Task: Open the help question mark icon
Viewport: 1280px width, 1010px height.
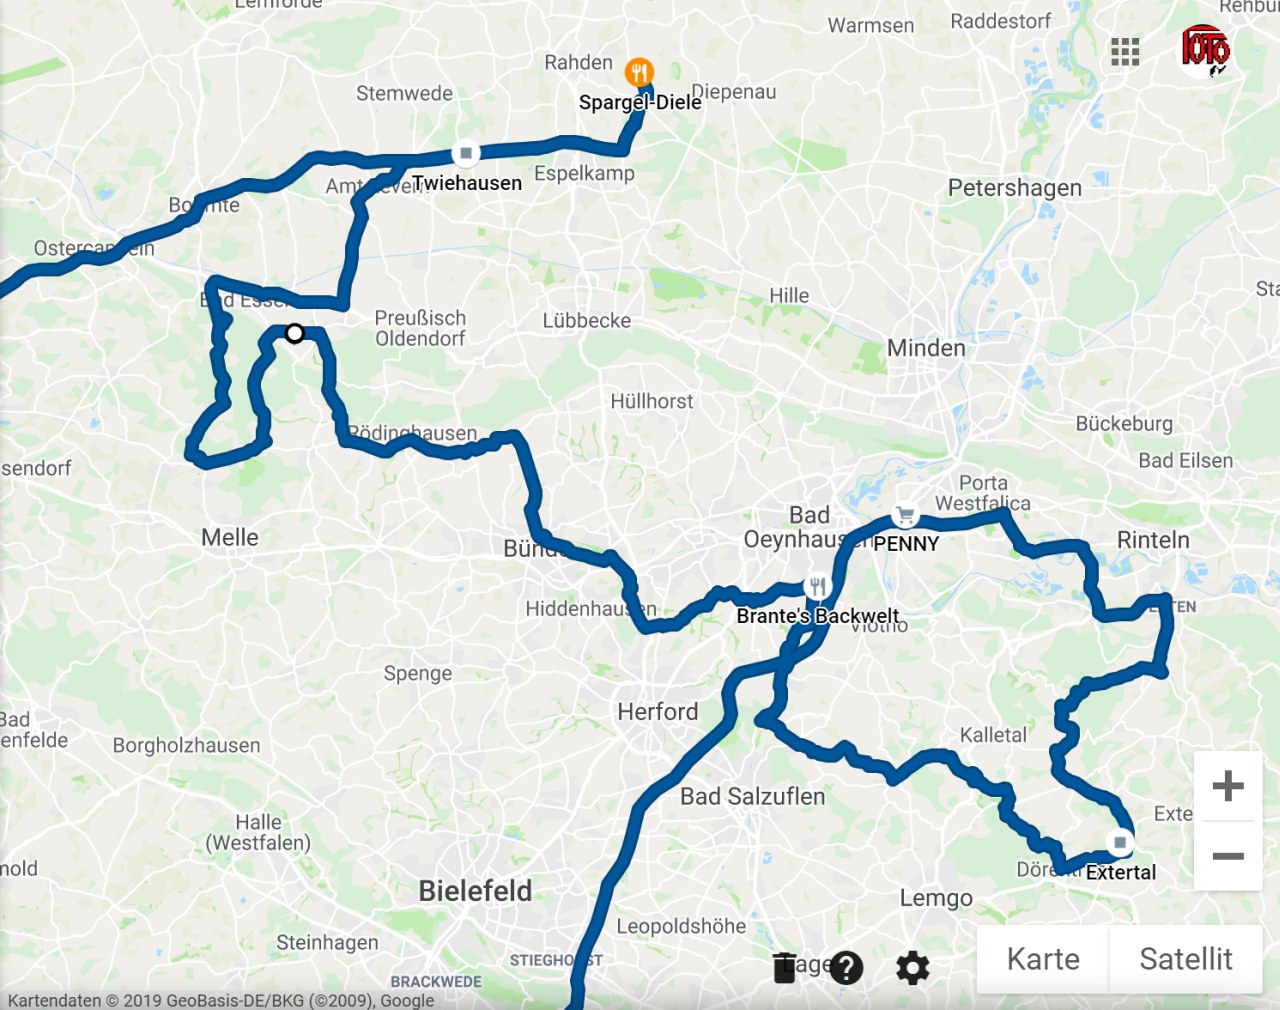Action: click(x=846, y=968)
